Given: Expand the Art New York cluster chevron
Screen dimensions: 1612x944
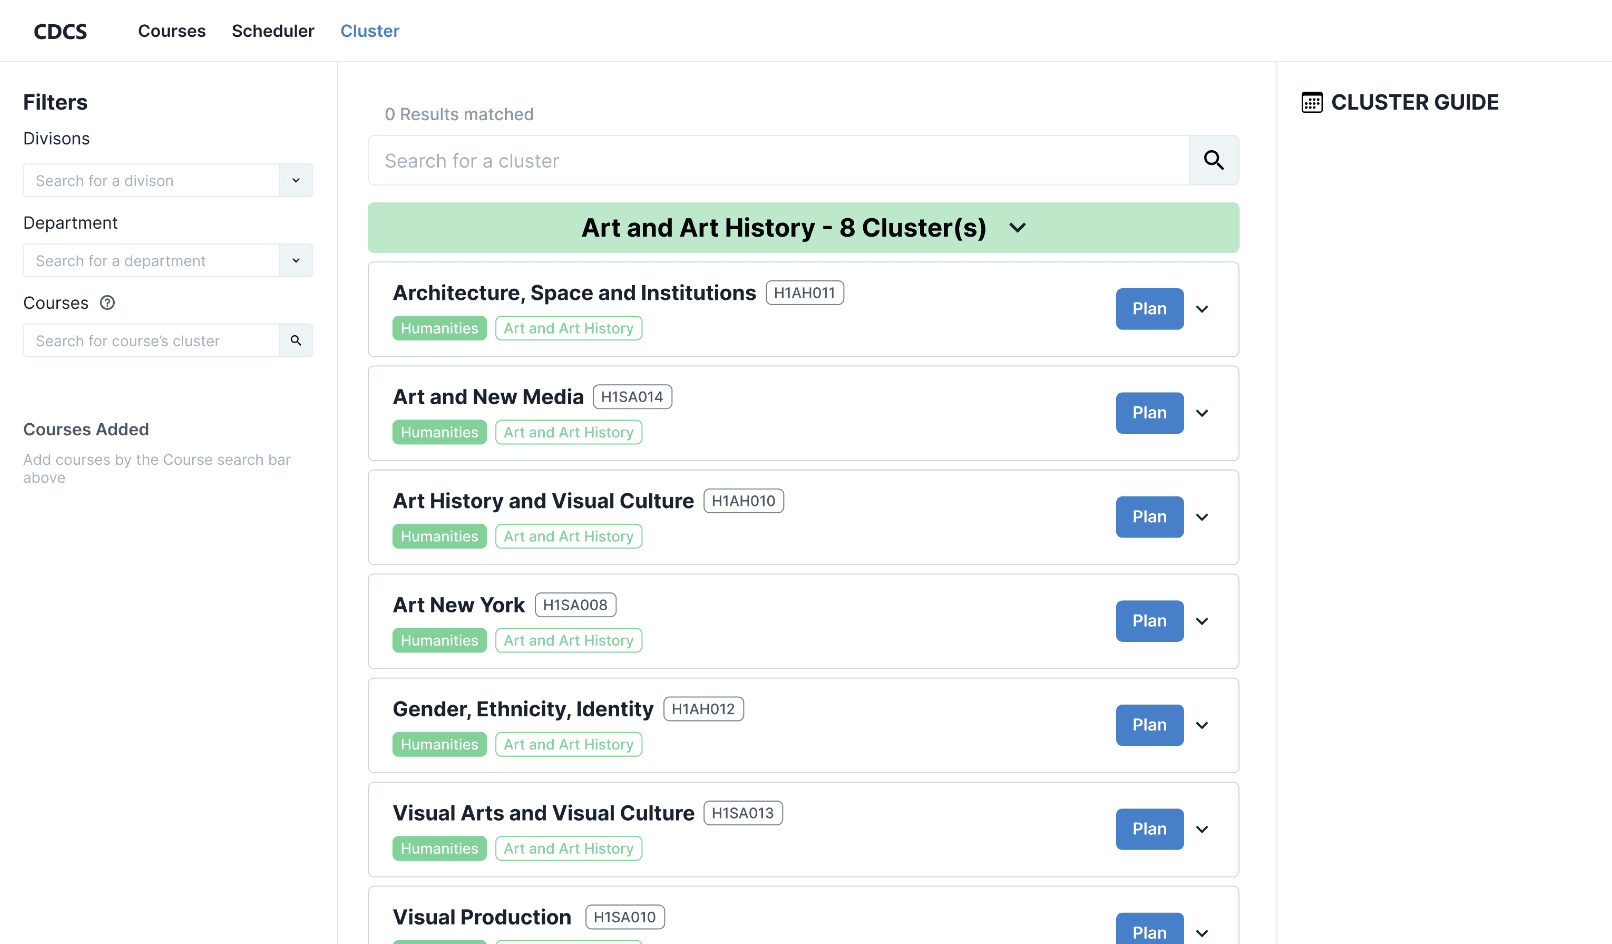Looking at the screenshot, I should click(1202, 621).
